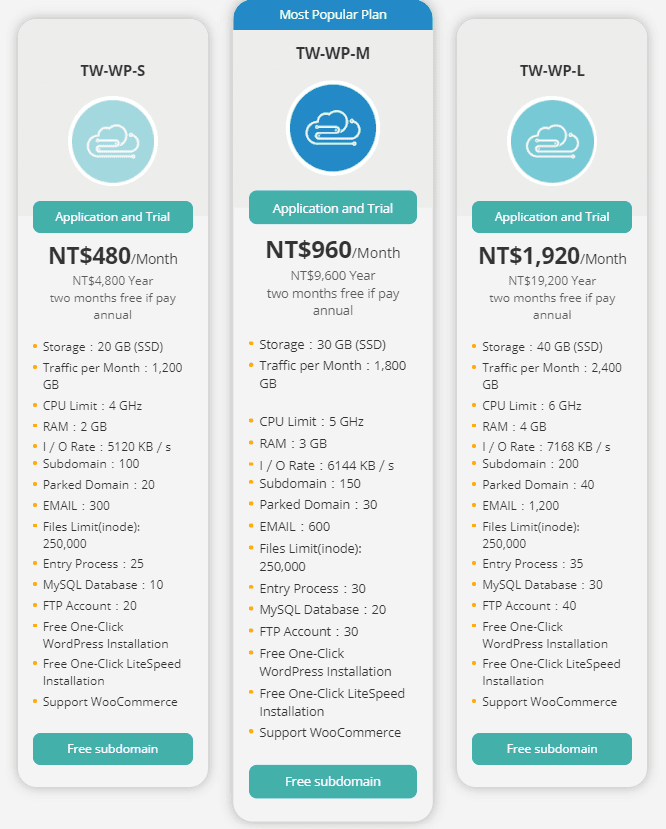
Task: Click the TW-WP-S plan title
Action: coord(112,70)
